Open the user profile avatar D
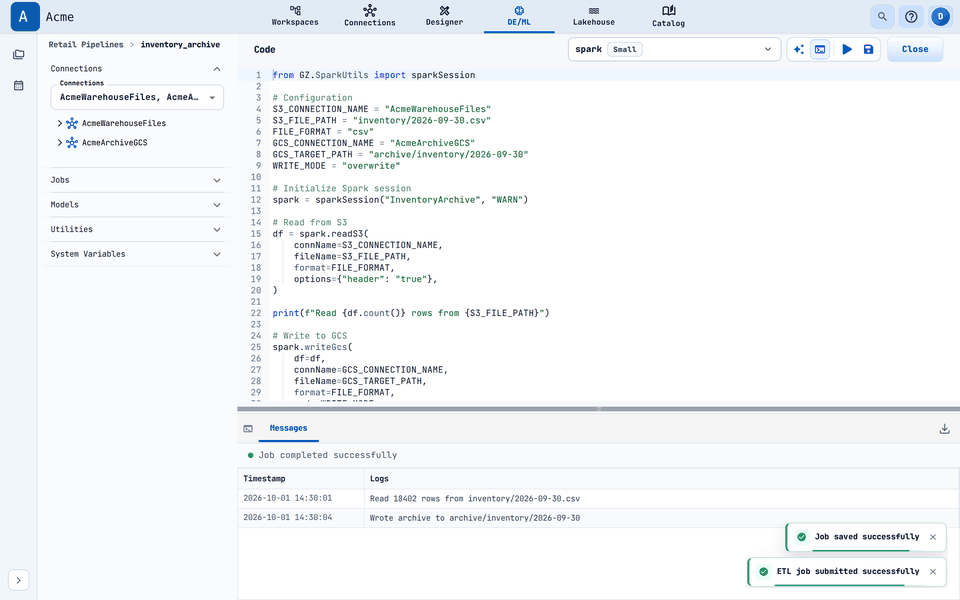 (x=940, y=17)
